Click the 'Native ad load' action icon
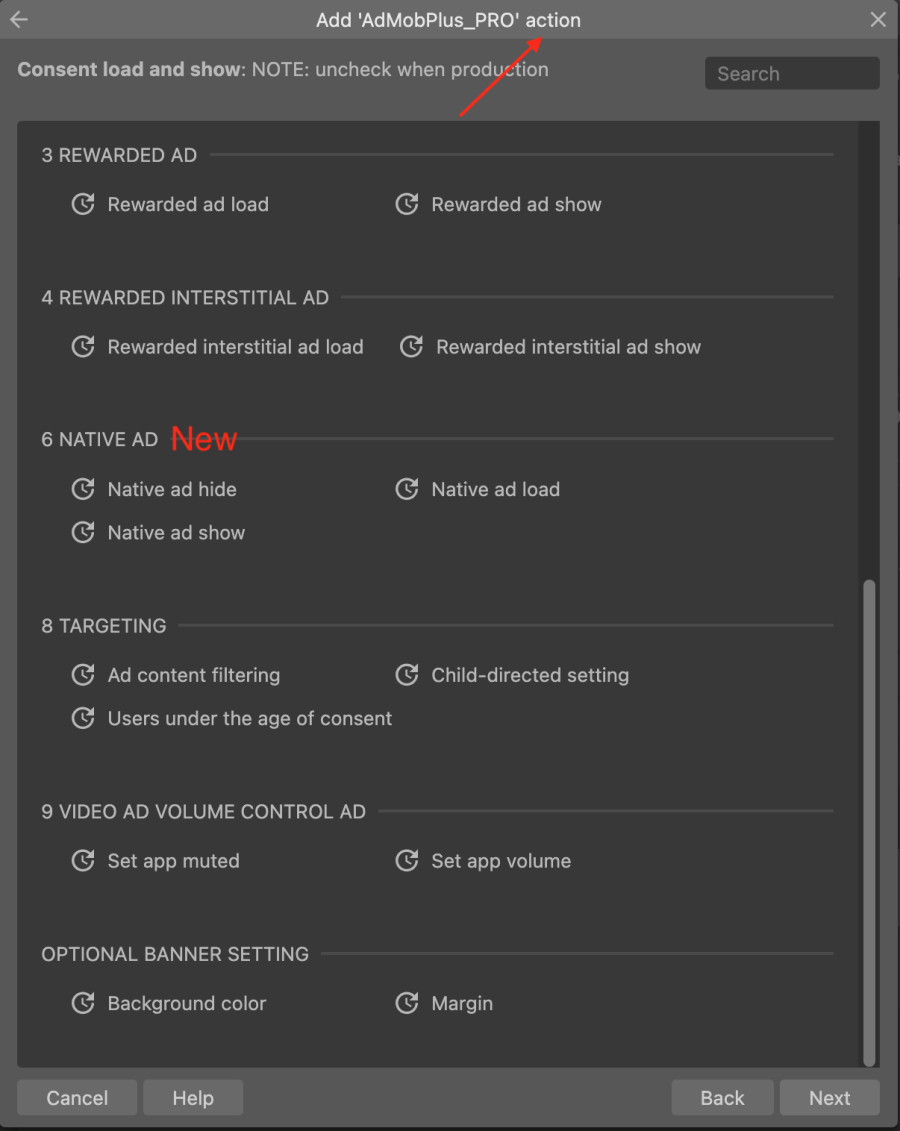This screenshot has height=1131, width=900. (407, 489)
